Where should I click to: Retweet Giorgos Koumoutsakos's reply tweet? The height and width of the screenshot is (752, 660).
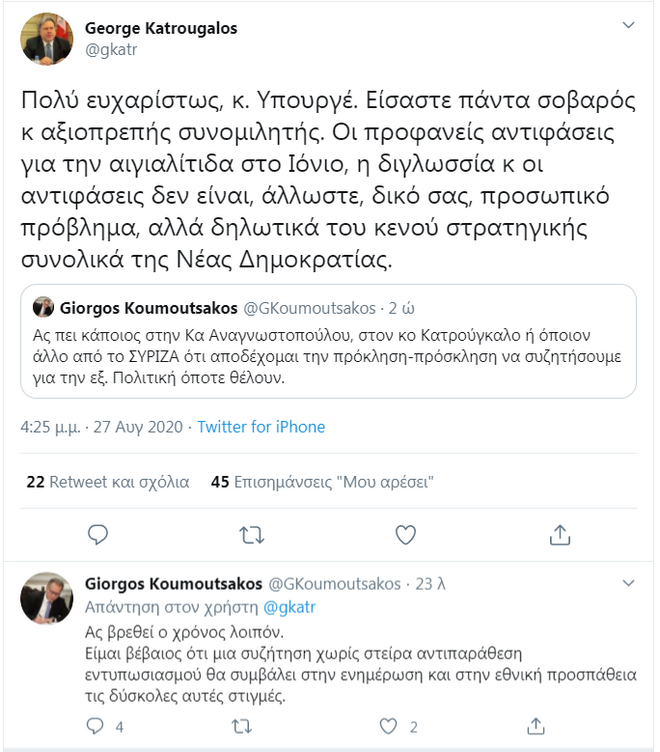click(x=242, y=727)
